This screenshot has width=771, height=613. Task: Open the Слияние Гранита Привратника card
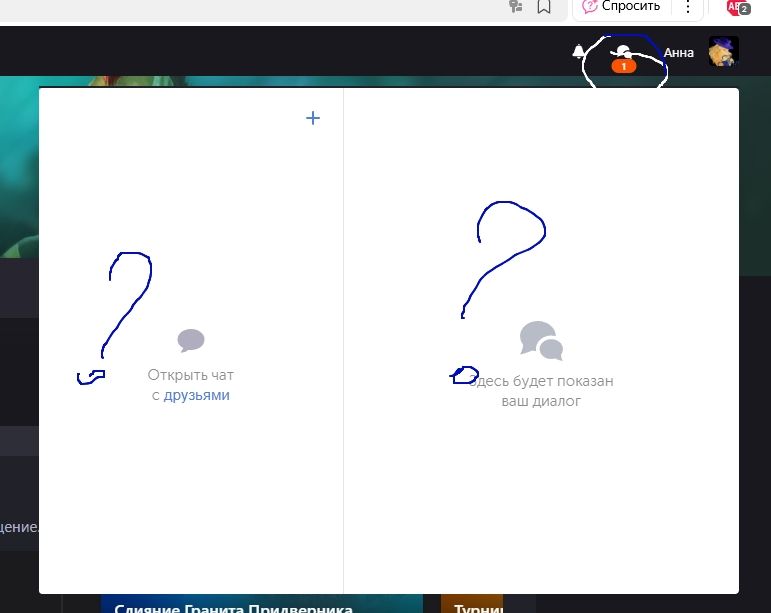pos(233,606)
